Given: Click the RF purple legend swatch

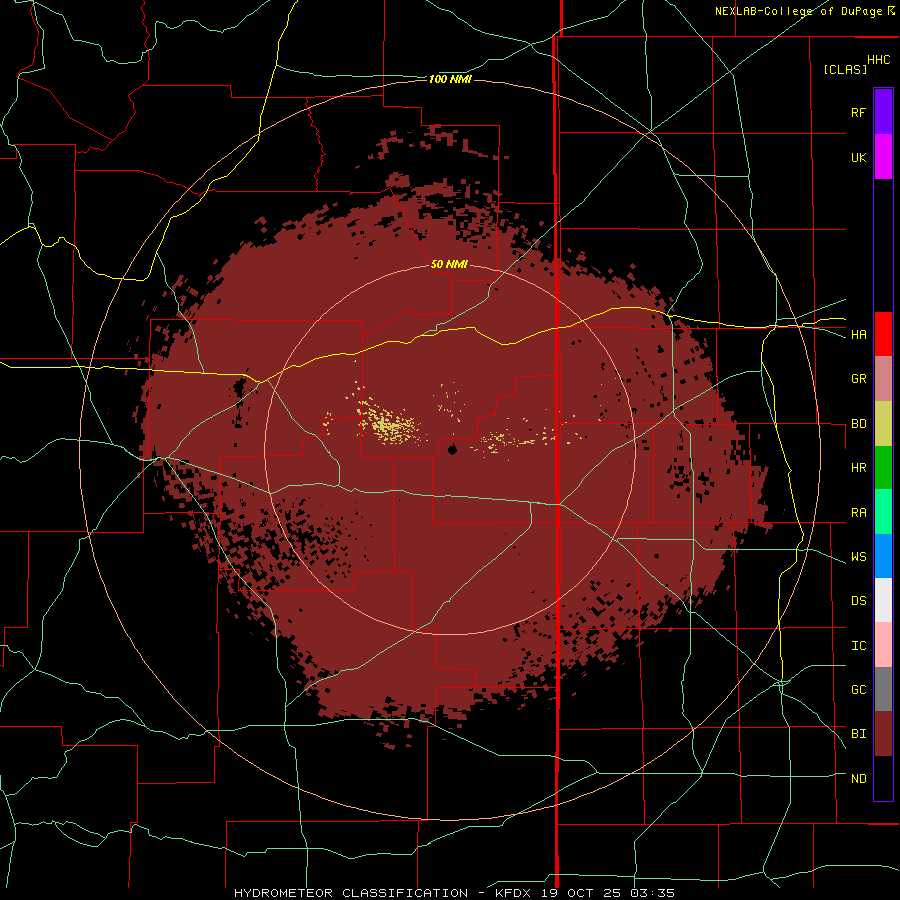Looking at the screenshot, I should pos(883,112).
